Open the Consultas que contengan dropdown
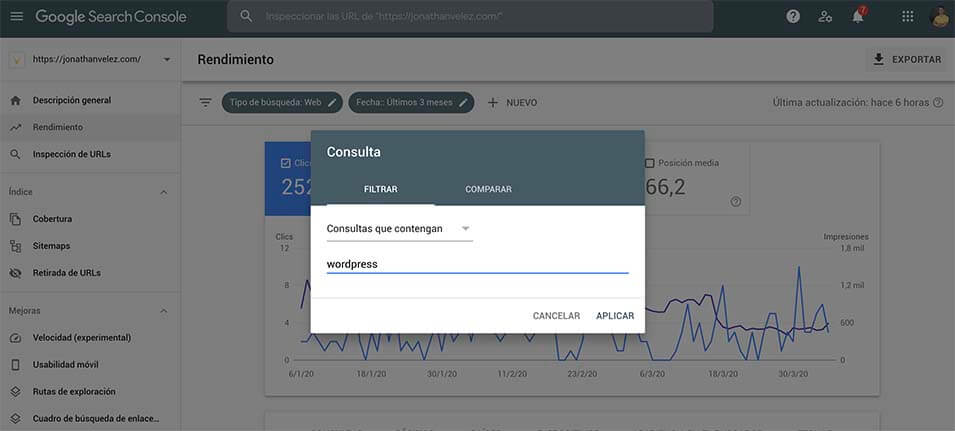This screenshot has width=955, height=431. pyautogui.click(x=400, y=229)
